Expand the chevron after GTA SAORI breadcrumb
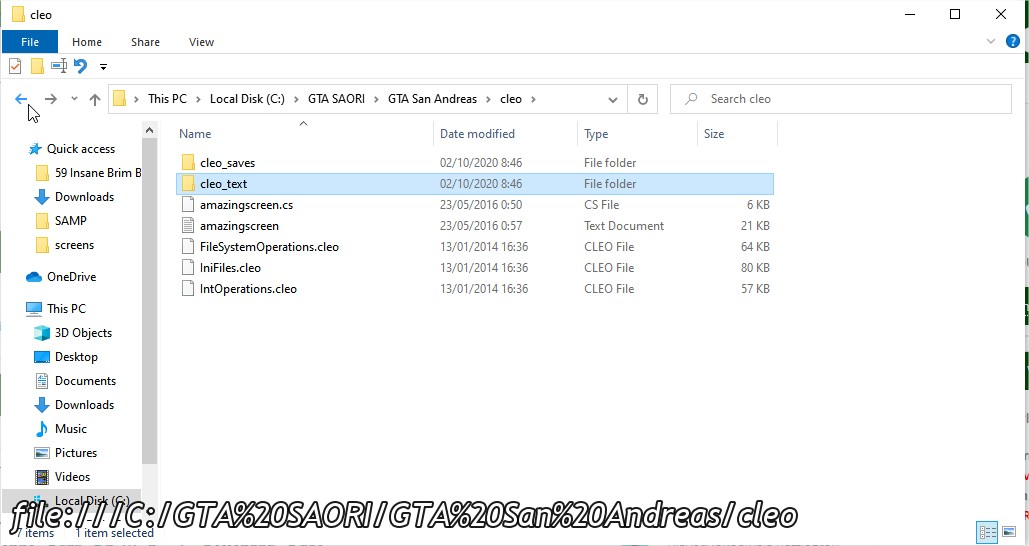Screen dimensions: 1029x546 377,99
